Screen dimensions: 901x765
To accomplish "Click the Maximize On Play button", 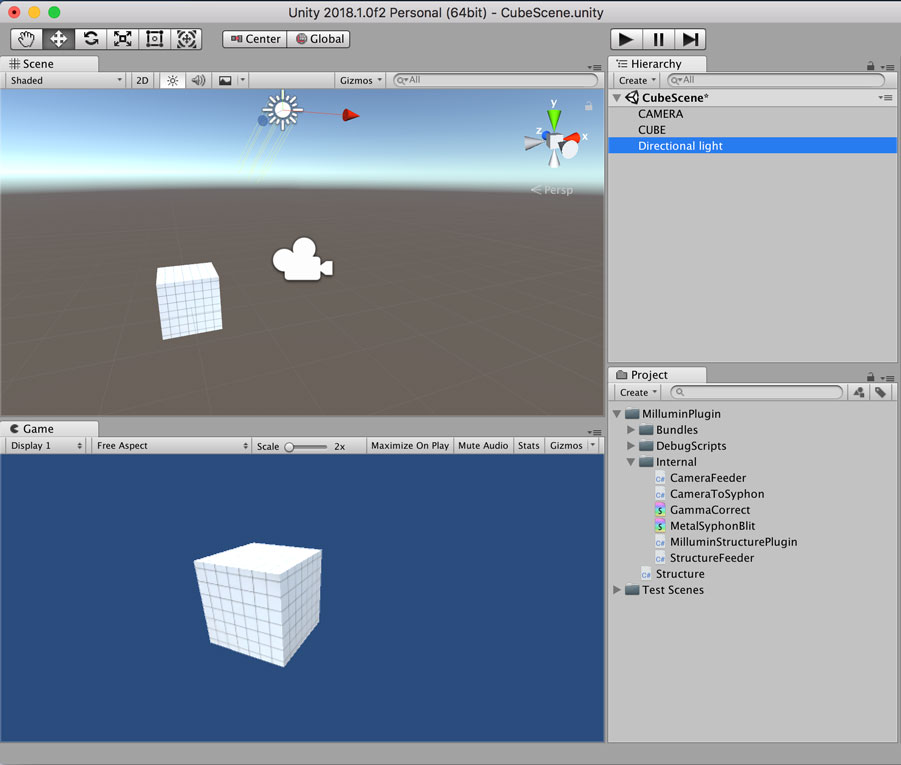I will [x=409, y=446].
